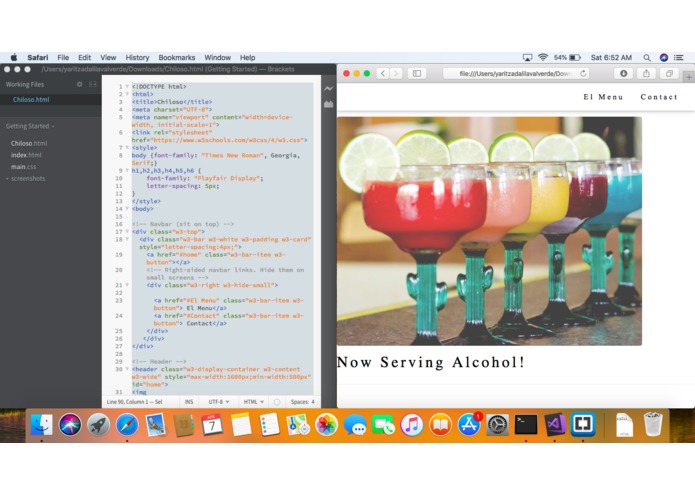Open Messages in the Dock
This screenshot has height=494, width=695.
click(355, 424)
